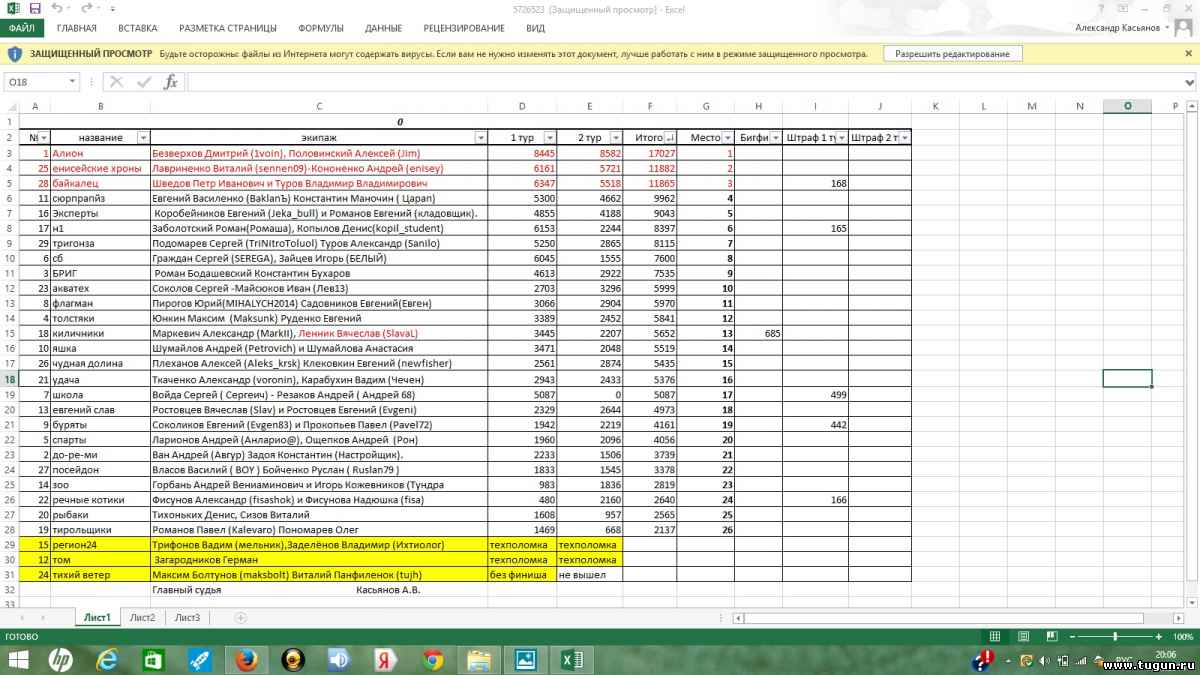Click the Select All corner triangle

coord(10,105)
